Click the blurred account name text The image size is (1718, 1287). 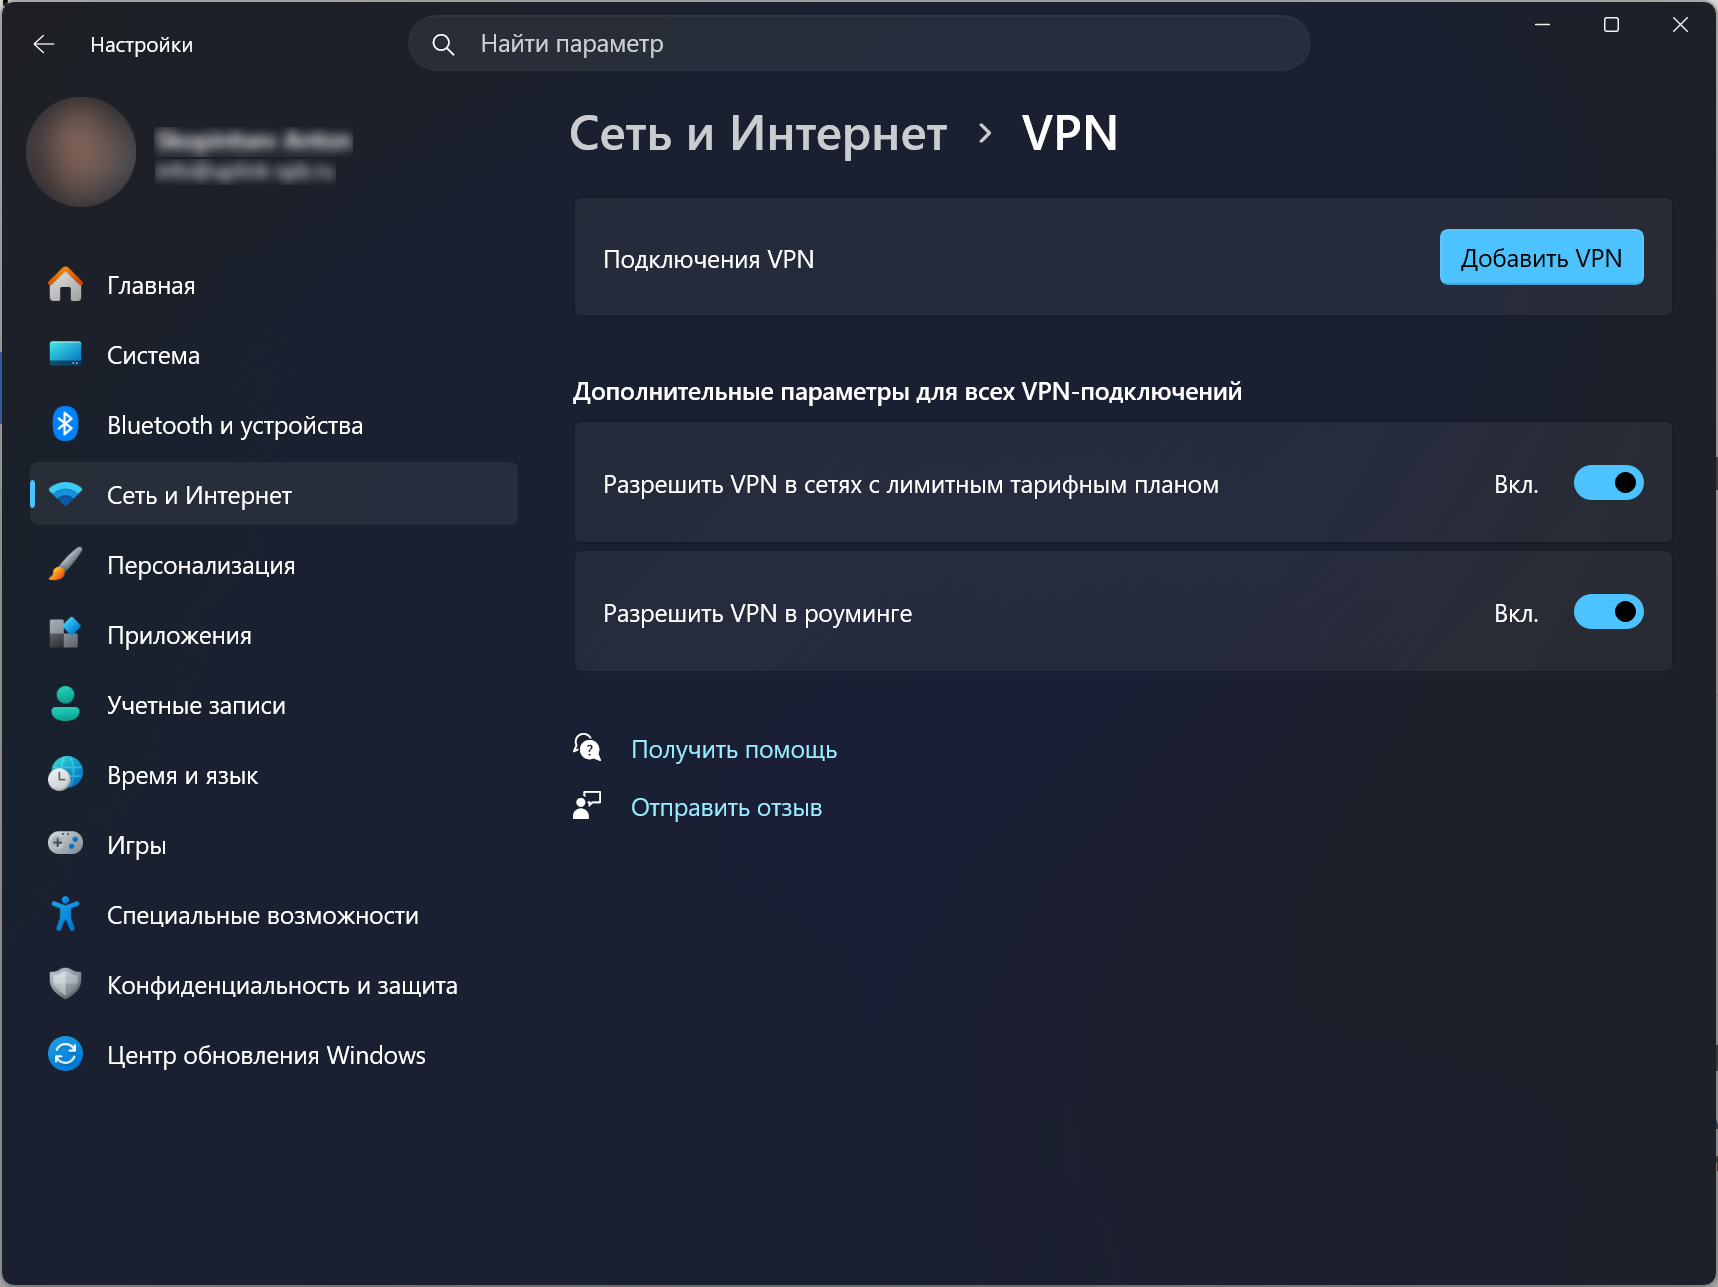(254, 140)
